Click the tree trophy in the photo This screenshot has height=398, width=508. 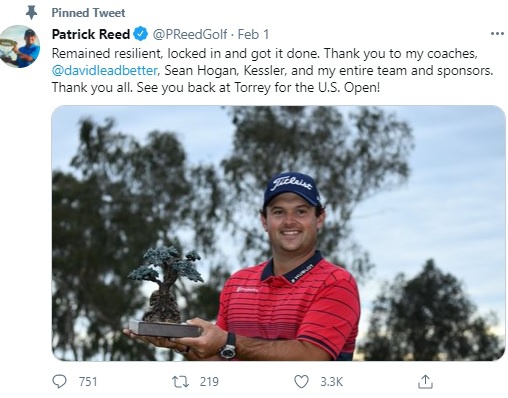coord(166,292)
